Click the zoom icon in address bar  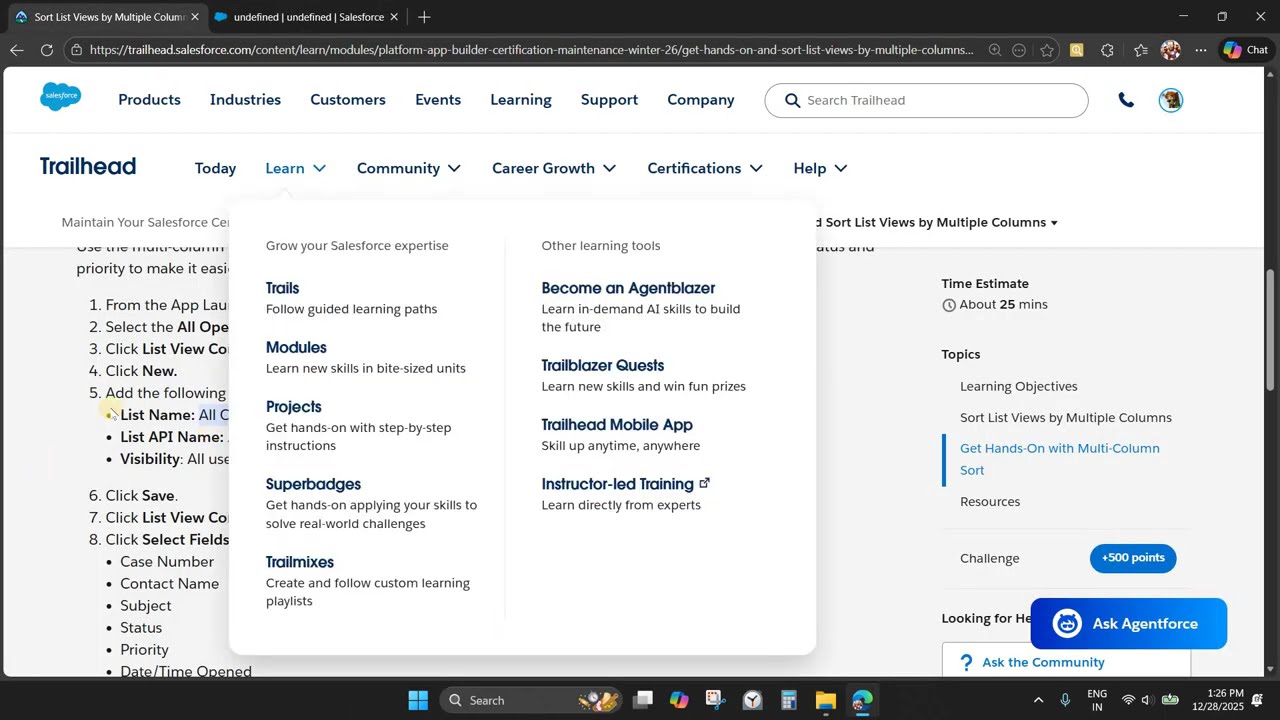tap(994, 50)
